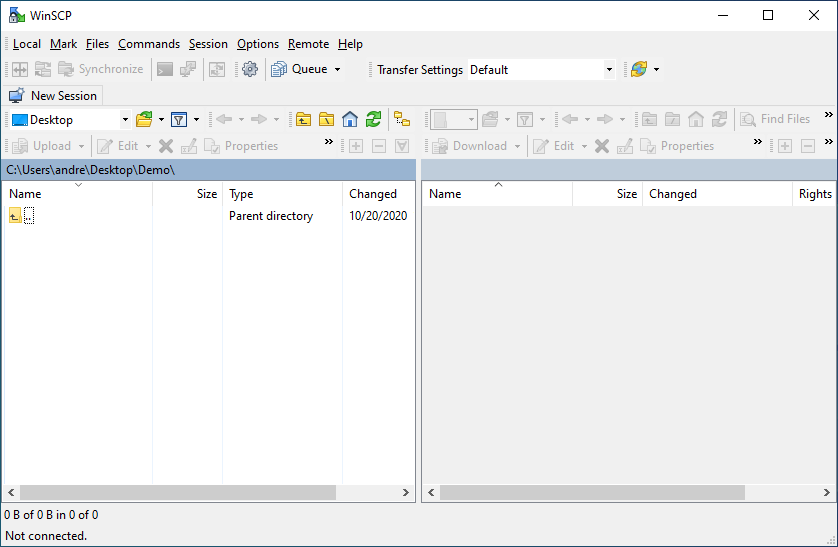This screenshot has height=547, width=838.
Task: Open the Help menu
Action: click(x=350, y=44)
